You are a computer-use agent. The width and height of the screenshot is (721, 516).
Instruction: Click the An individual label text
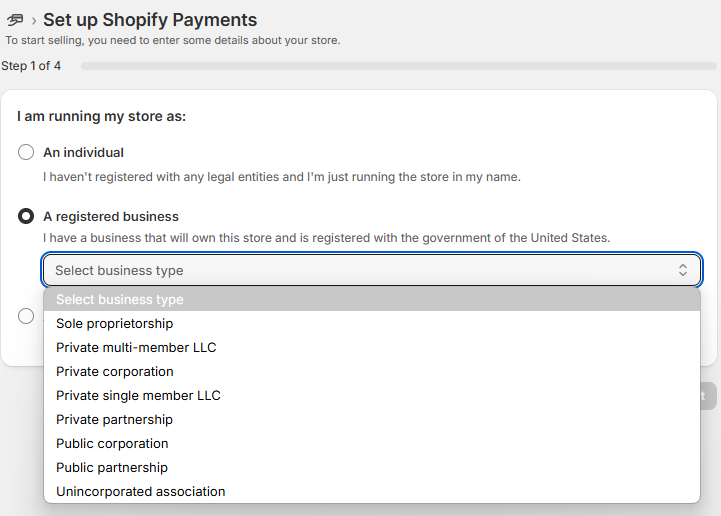tap(83, 152)
